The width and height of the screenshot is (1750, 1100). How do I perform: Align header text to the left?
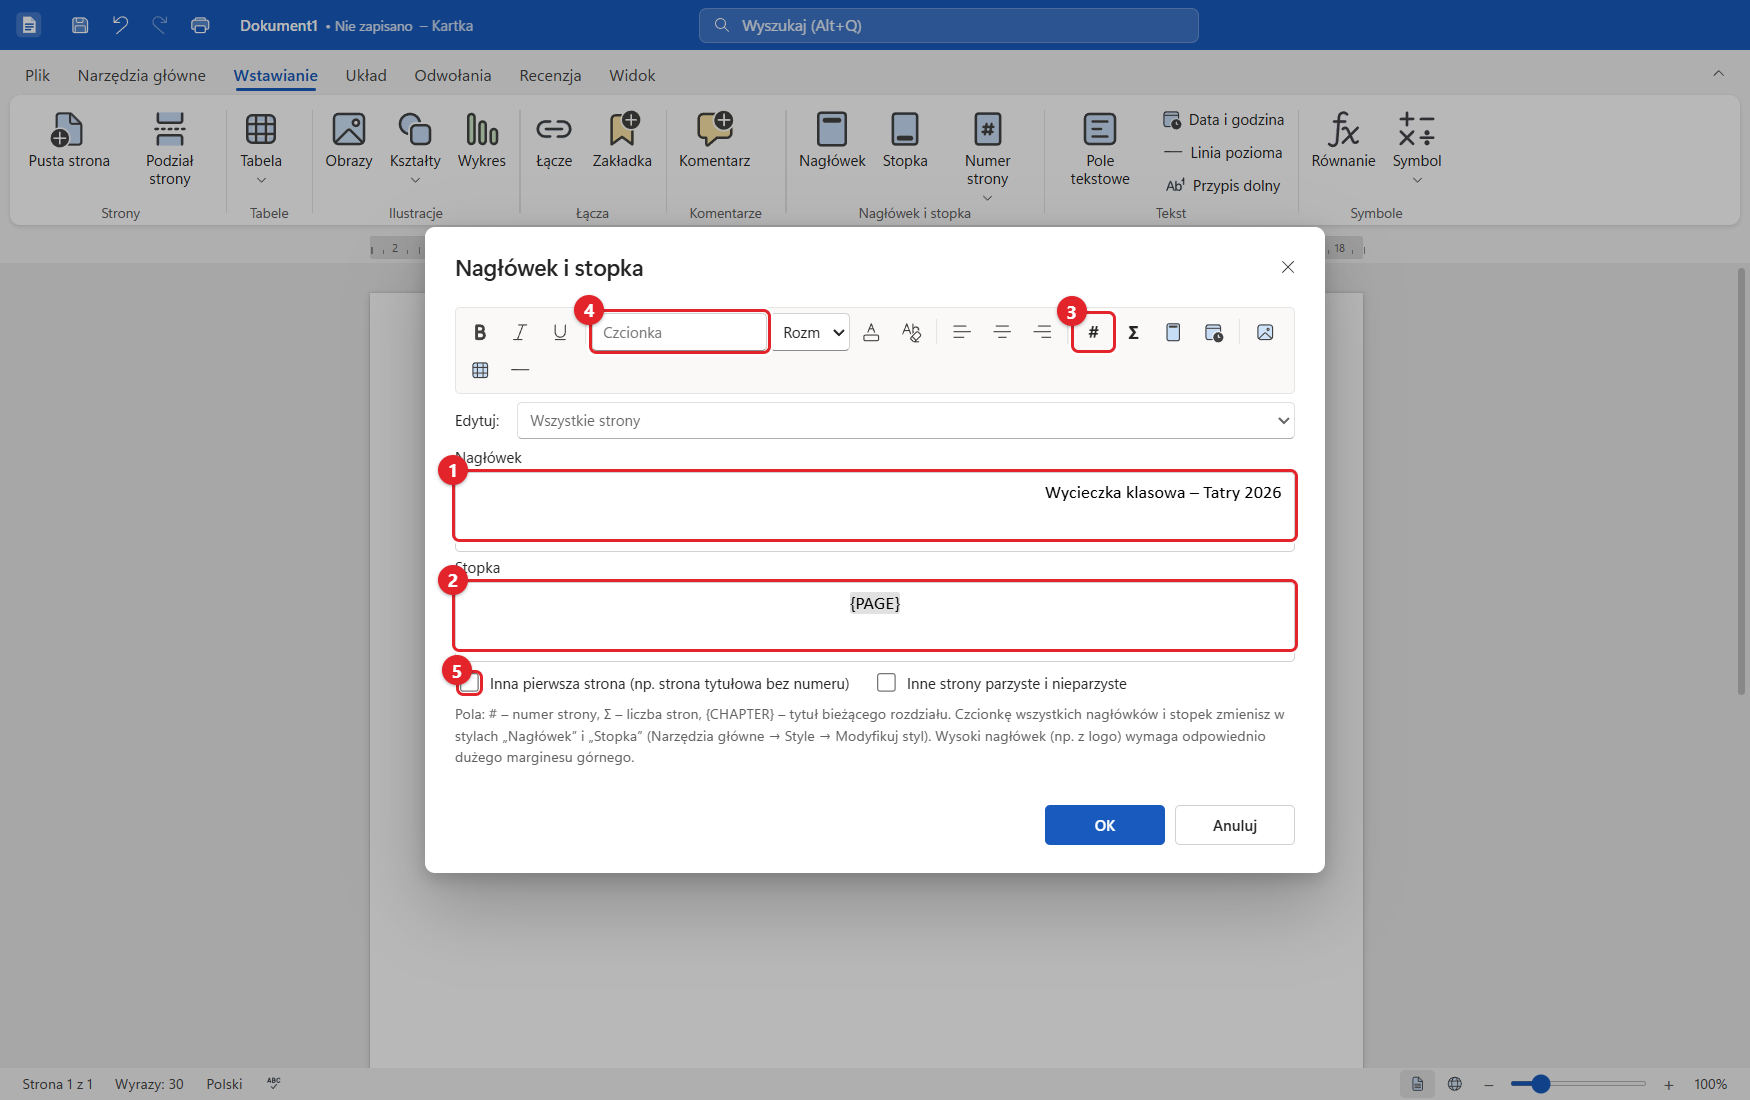(962, 333)
